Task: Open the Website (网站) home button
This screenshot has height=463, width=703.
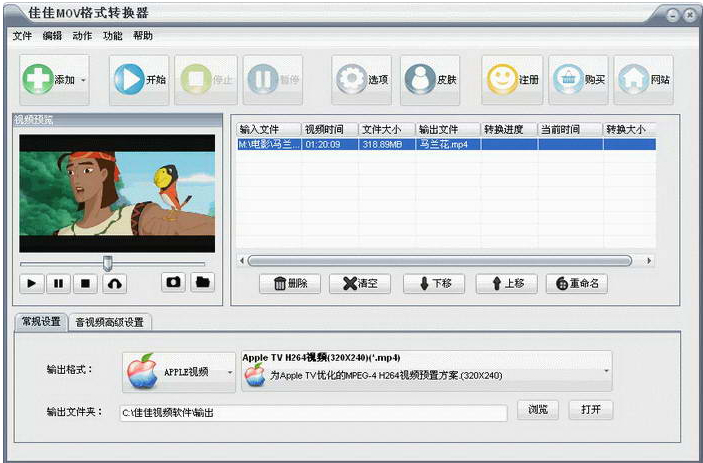Action: 643,80
